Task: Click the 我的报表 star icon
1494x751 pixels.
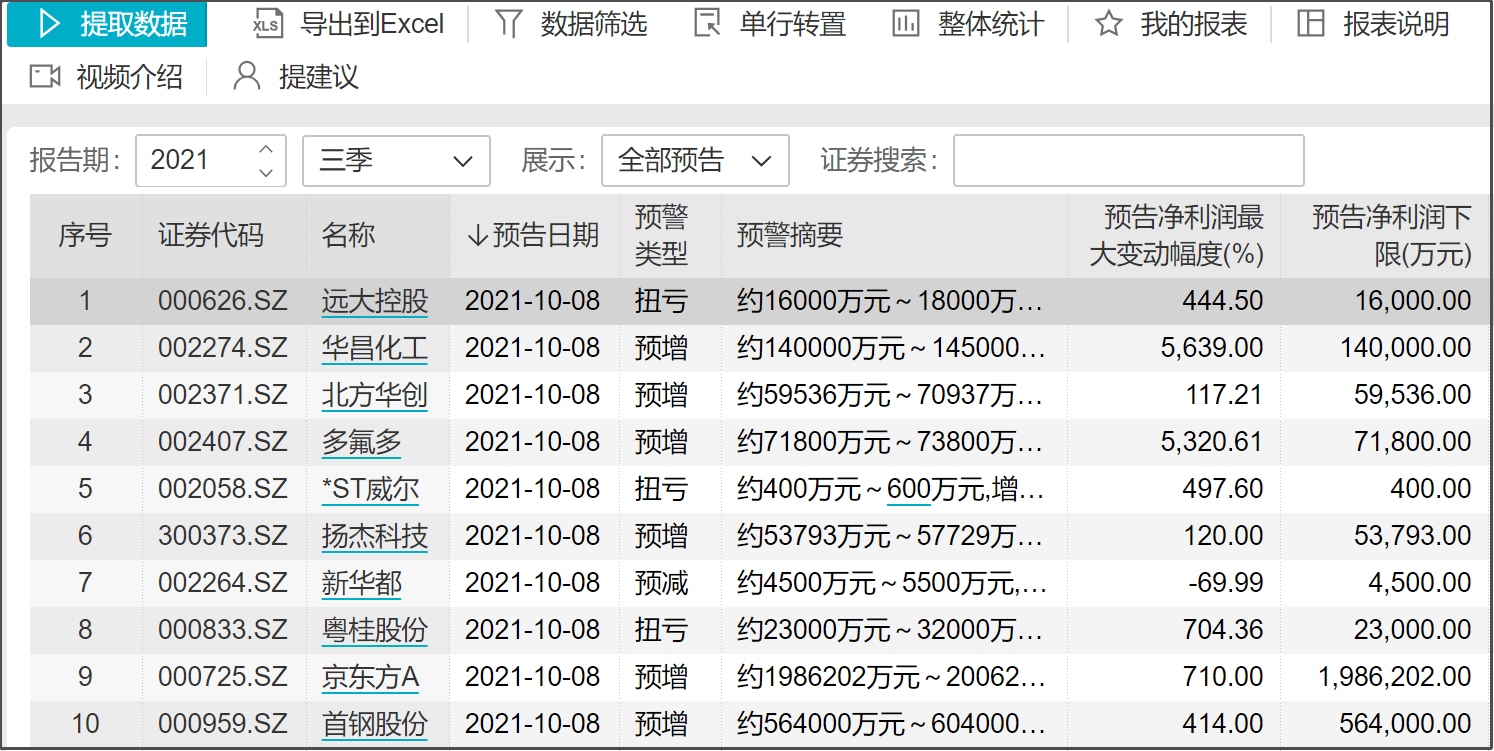Action: [x=1108, y=25]
